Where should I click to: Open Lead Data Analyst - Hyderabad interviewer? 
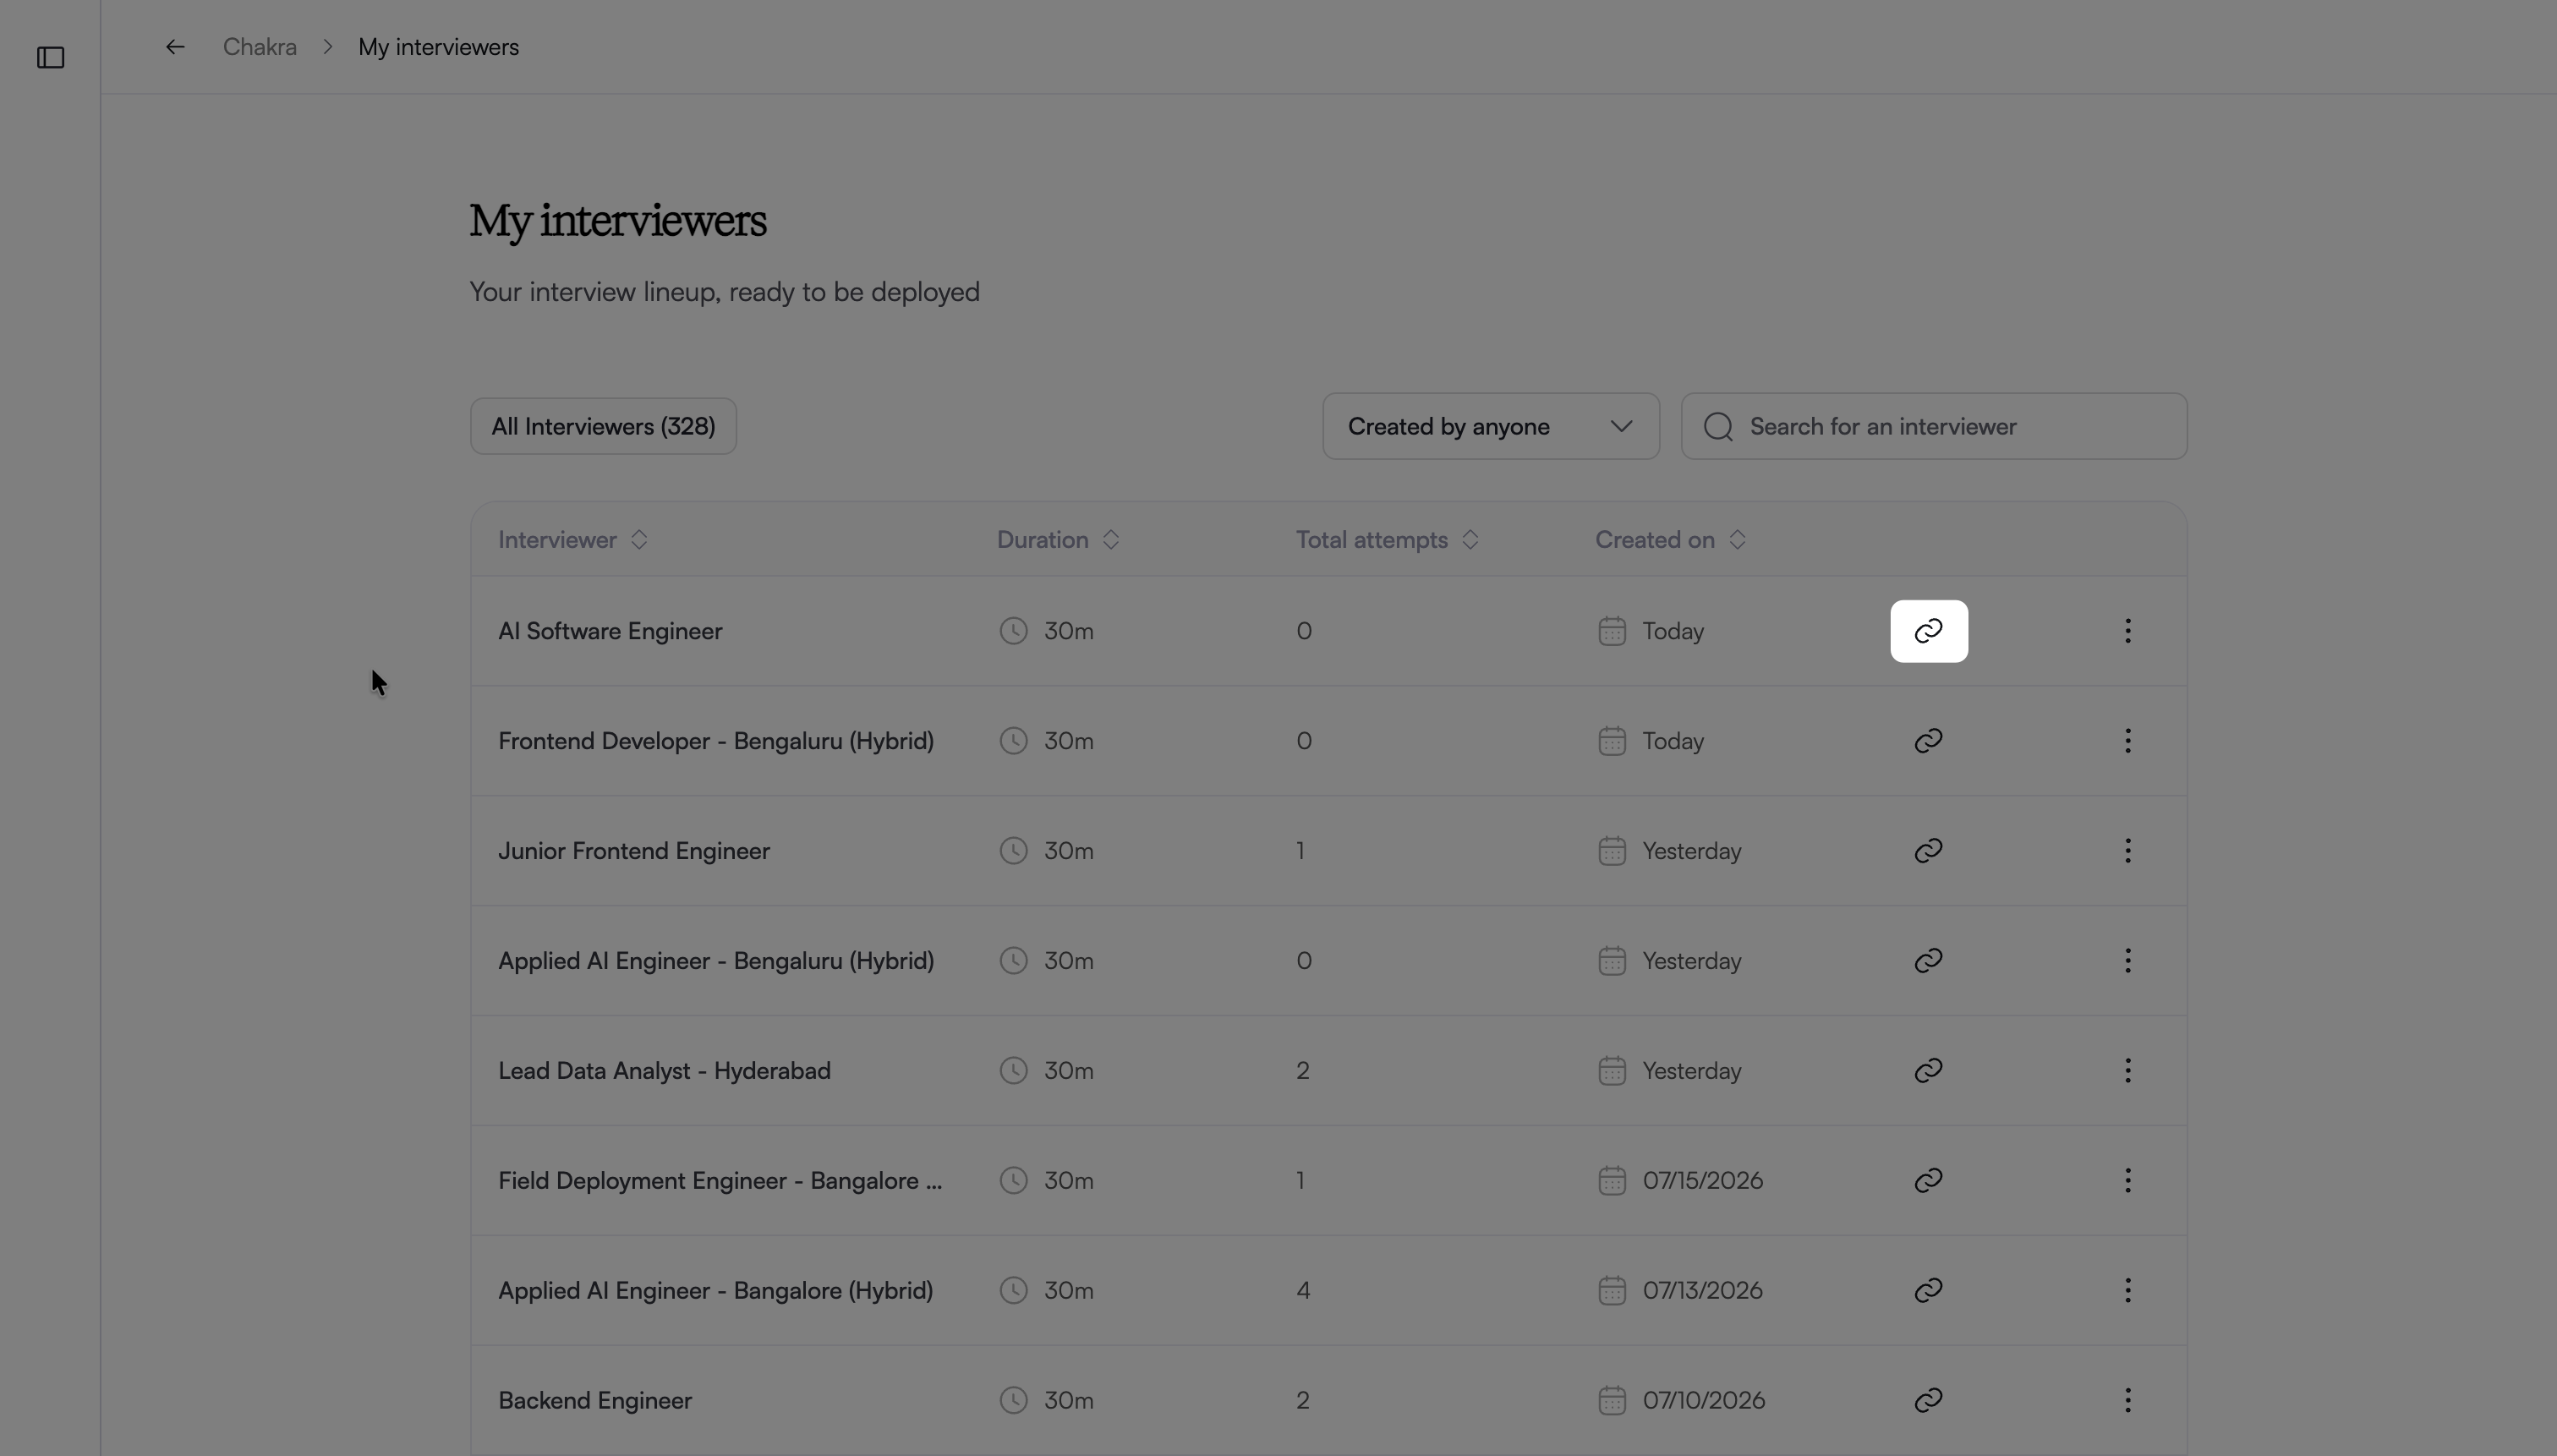pos(664,1071)
